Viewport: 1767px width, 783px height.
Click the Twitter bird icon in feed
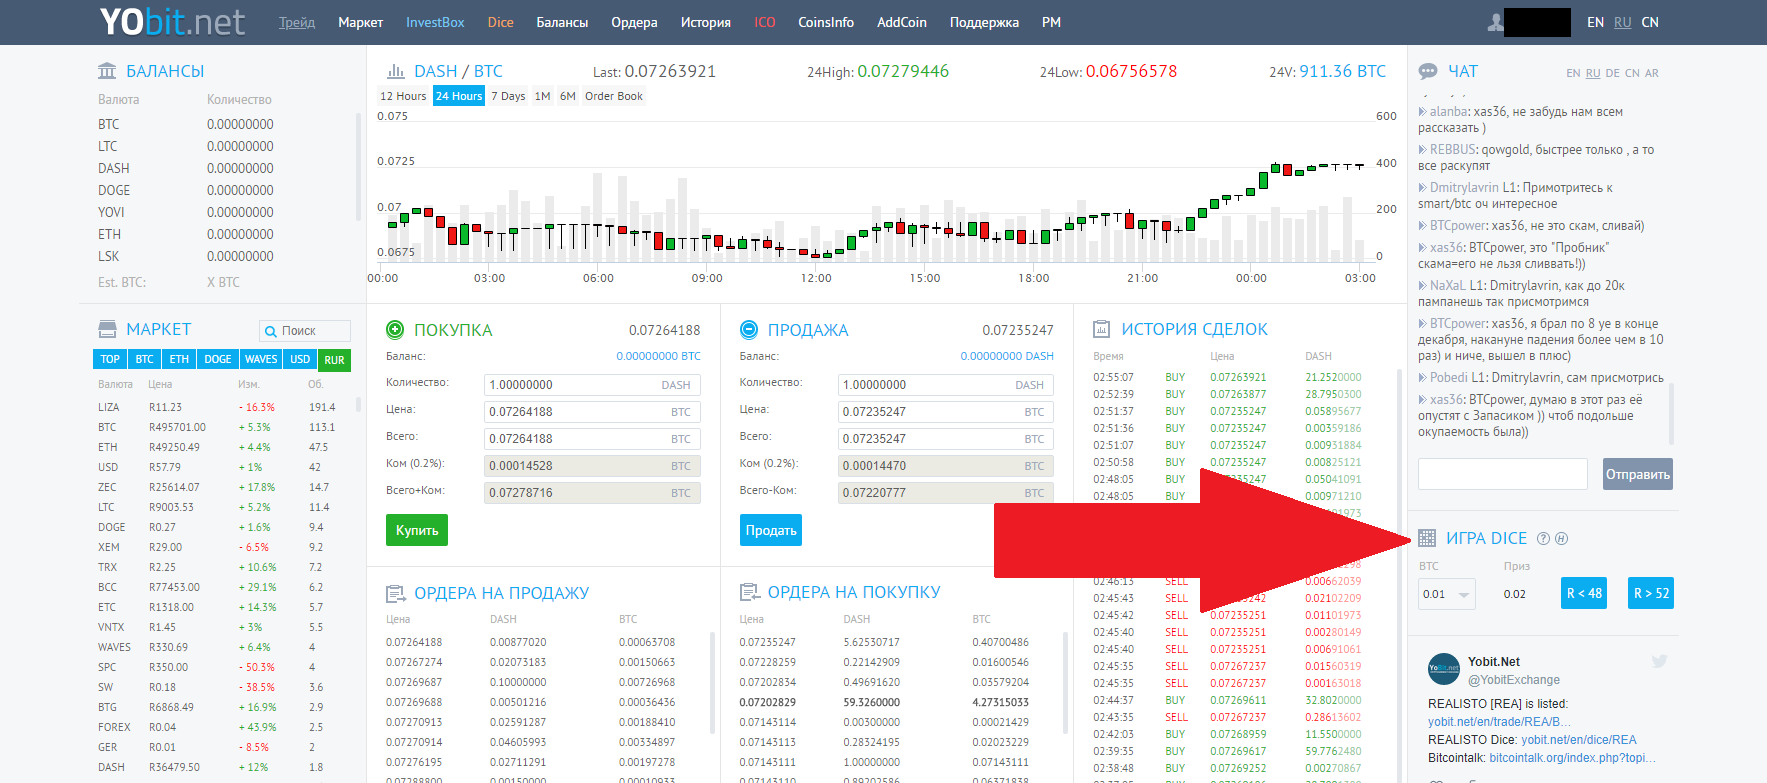(1659, 661)
